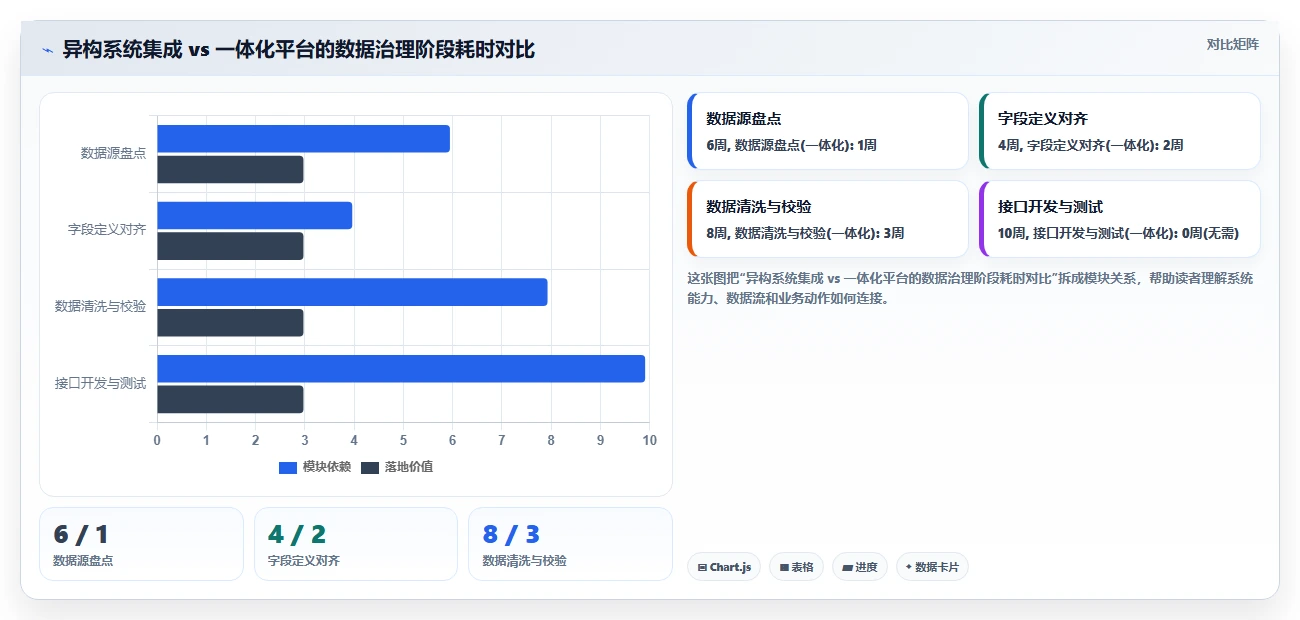Viewport: 1300px width, 620px height.
Task: Select the Chart.js chip
Action: [724, 567]
